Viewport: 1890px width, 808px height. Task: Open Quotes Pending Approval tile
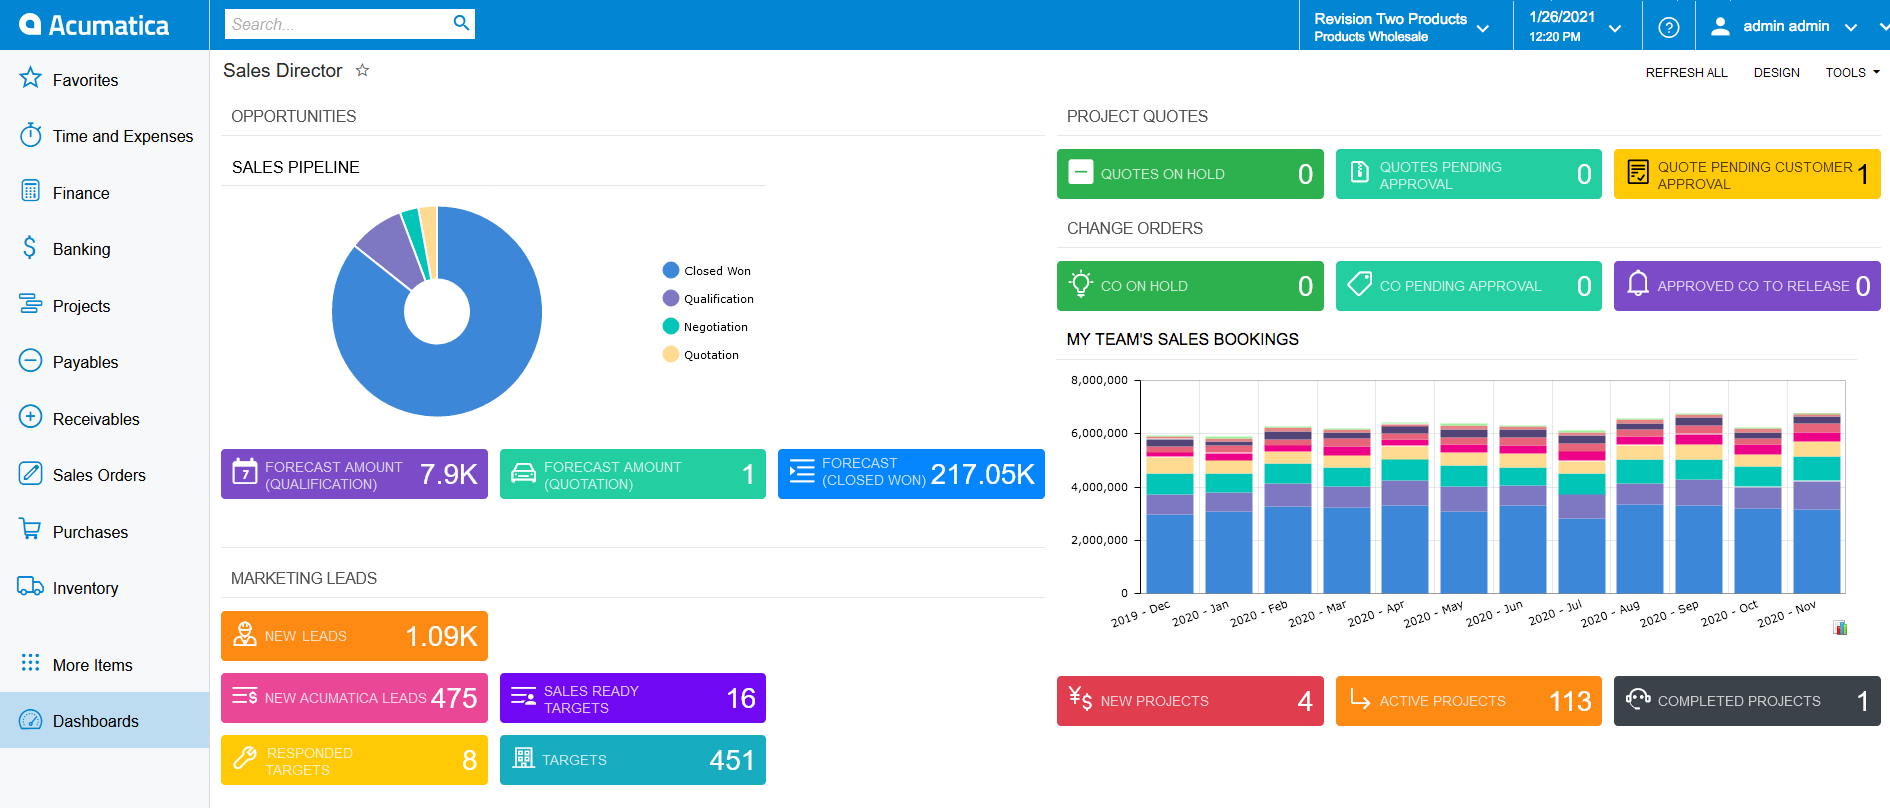tap(1469, 174)
